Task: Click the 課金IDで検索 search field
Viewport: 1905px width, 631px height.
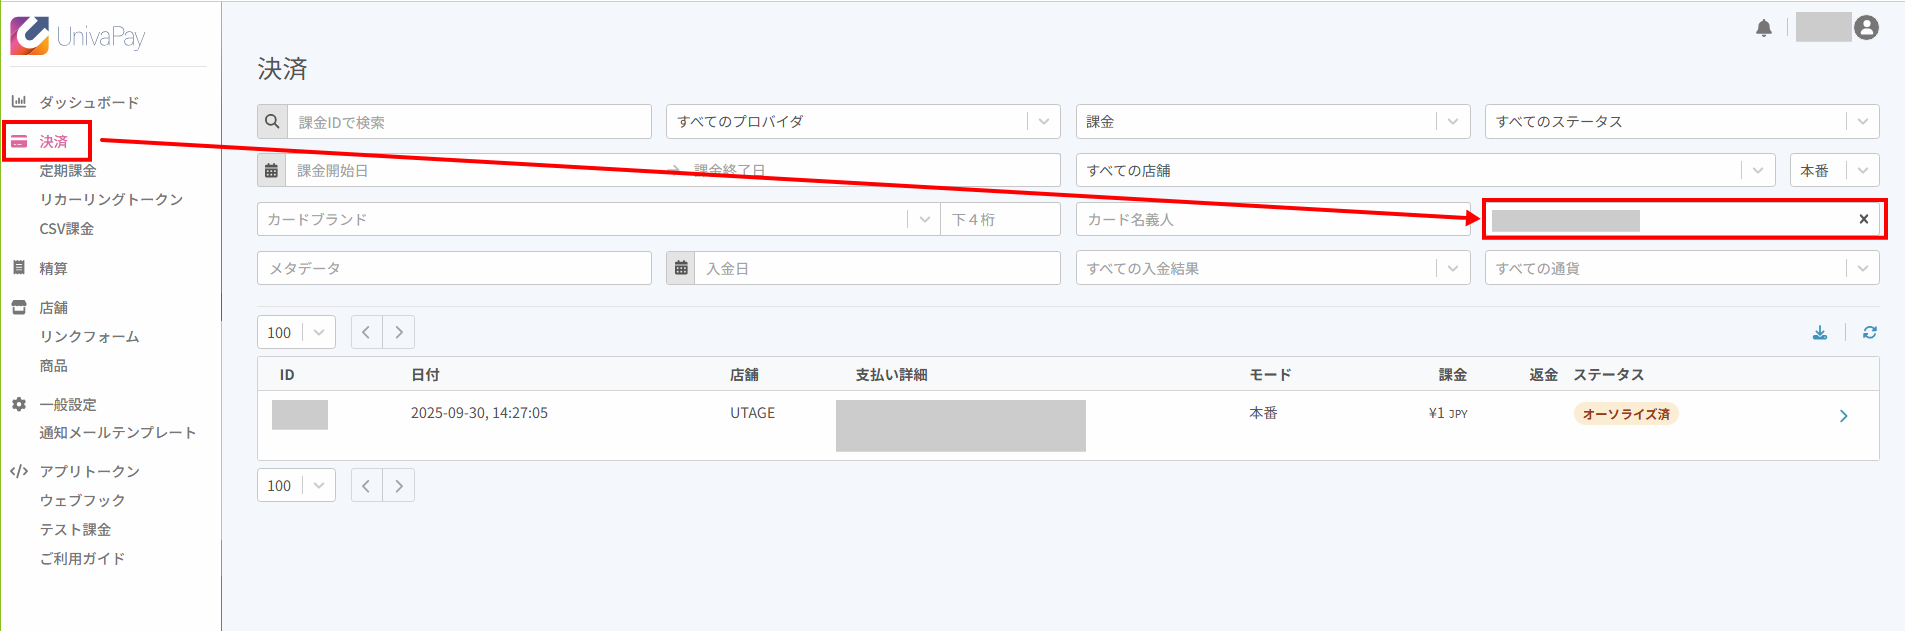Action: pyautogui.click(x=469, y=121)
